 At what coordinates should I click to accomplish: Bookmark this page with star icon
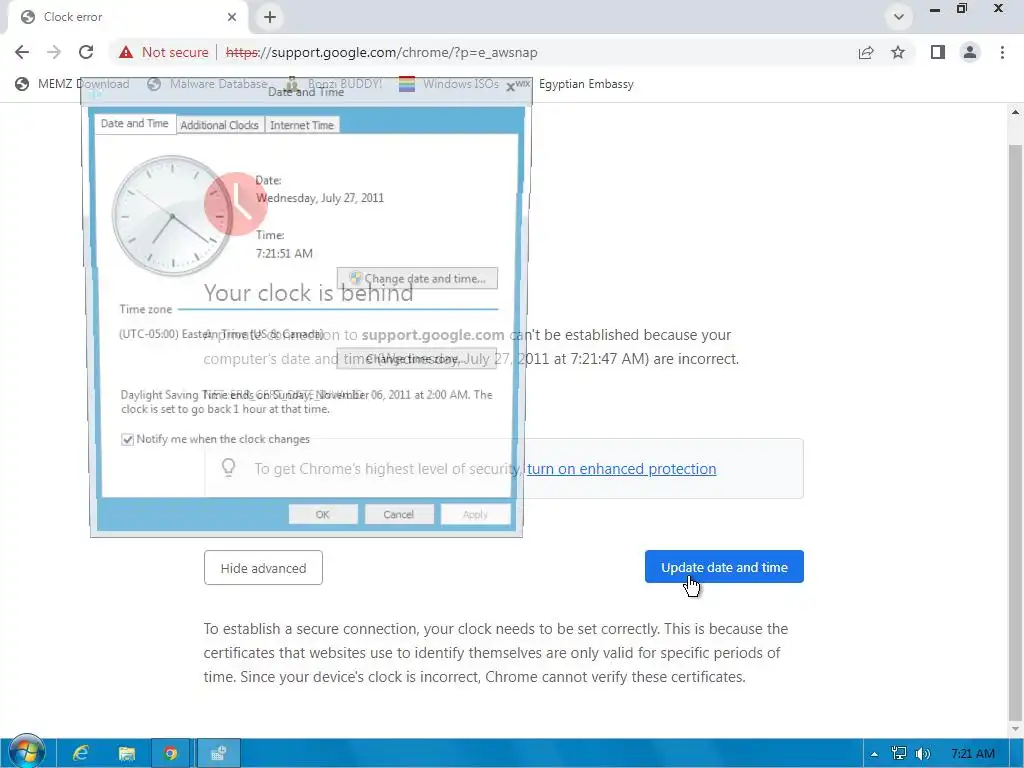coord(898,52)
